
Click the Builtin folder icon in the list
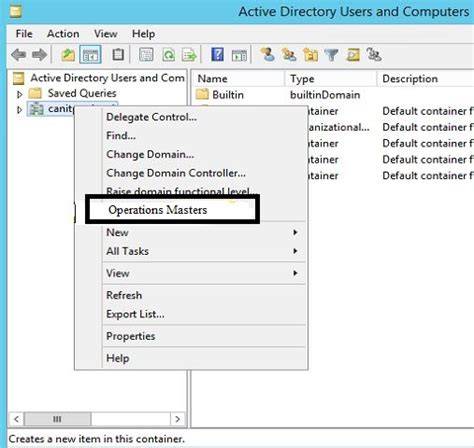202,94
